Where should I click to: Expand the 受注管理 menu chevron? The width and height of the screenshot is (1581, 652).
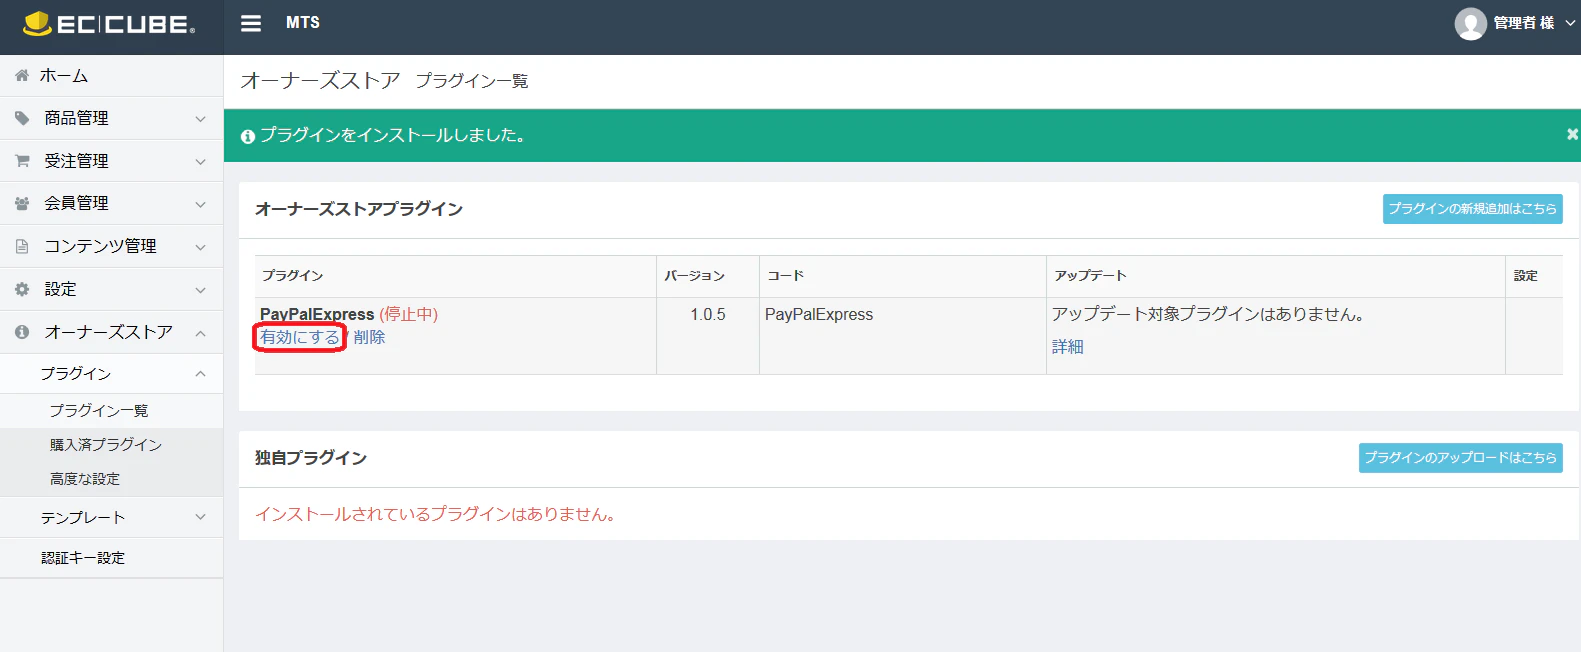(201, 162)
